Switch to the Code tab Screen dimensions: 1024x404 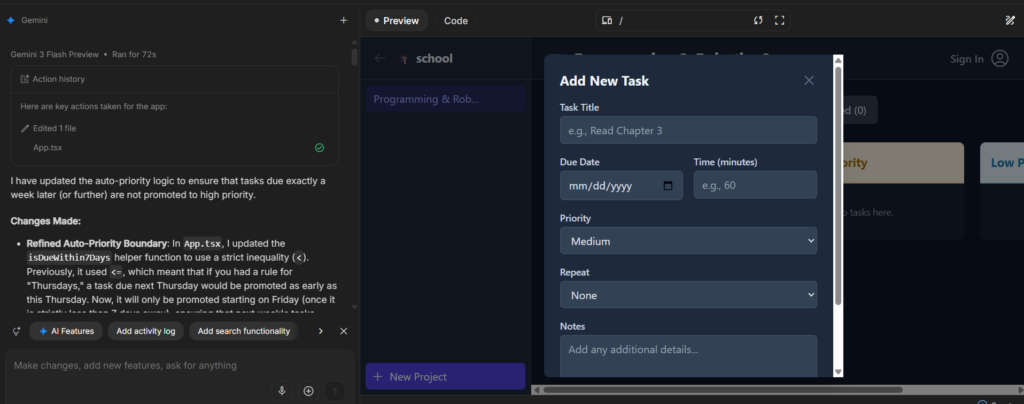[x=456, y=20]
